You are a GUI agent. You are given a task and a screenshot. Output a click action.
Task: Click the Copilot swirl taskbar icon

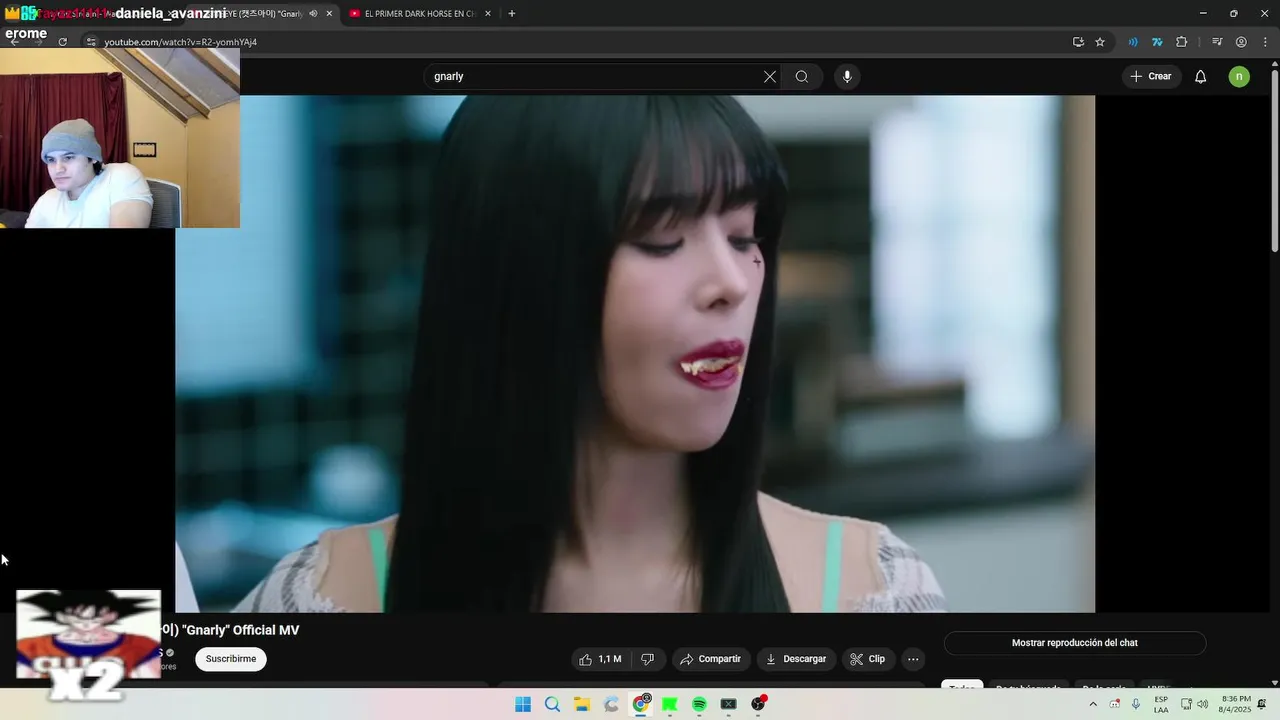(611, 704)
